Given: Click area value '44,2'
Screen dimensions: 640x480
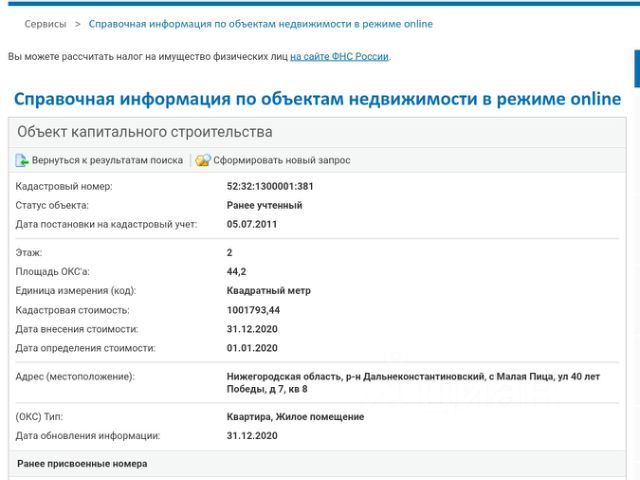Looking at the screenshot, I should pos(236,272).
